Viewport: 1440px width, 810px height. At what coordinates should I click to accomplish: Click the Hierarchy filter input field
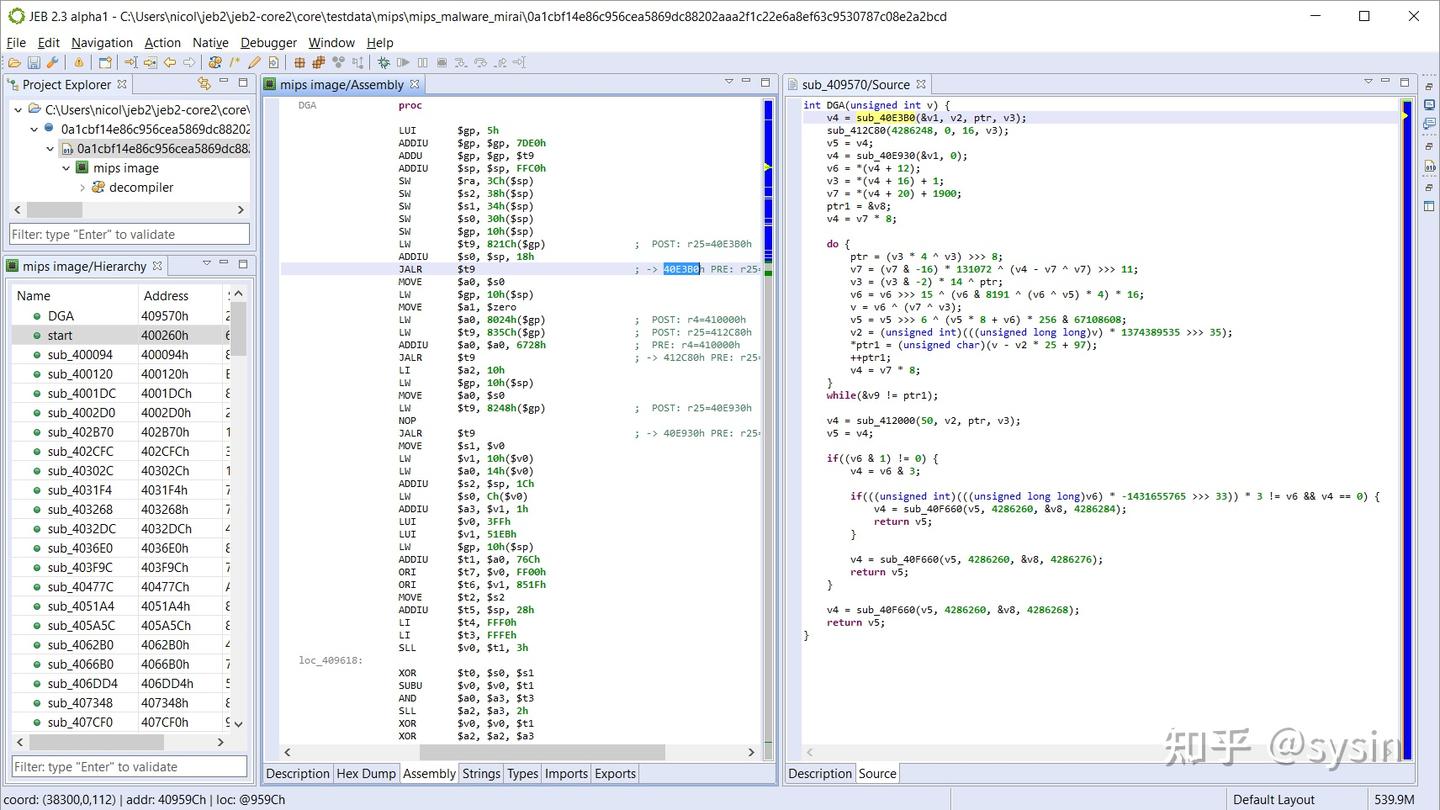[128, 766]
